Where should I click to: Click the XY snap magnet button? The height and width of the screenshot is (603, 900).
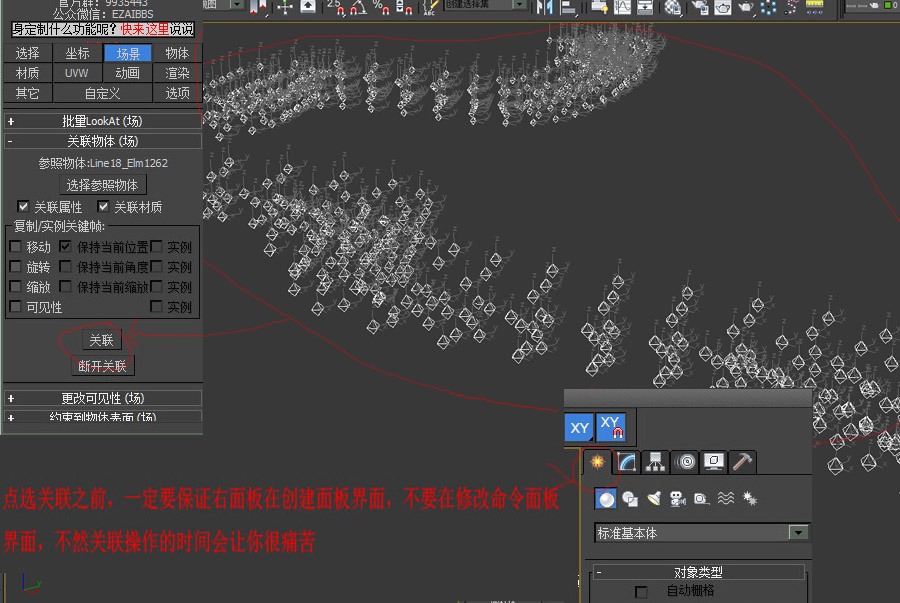[611, 427]
